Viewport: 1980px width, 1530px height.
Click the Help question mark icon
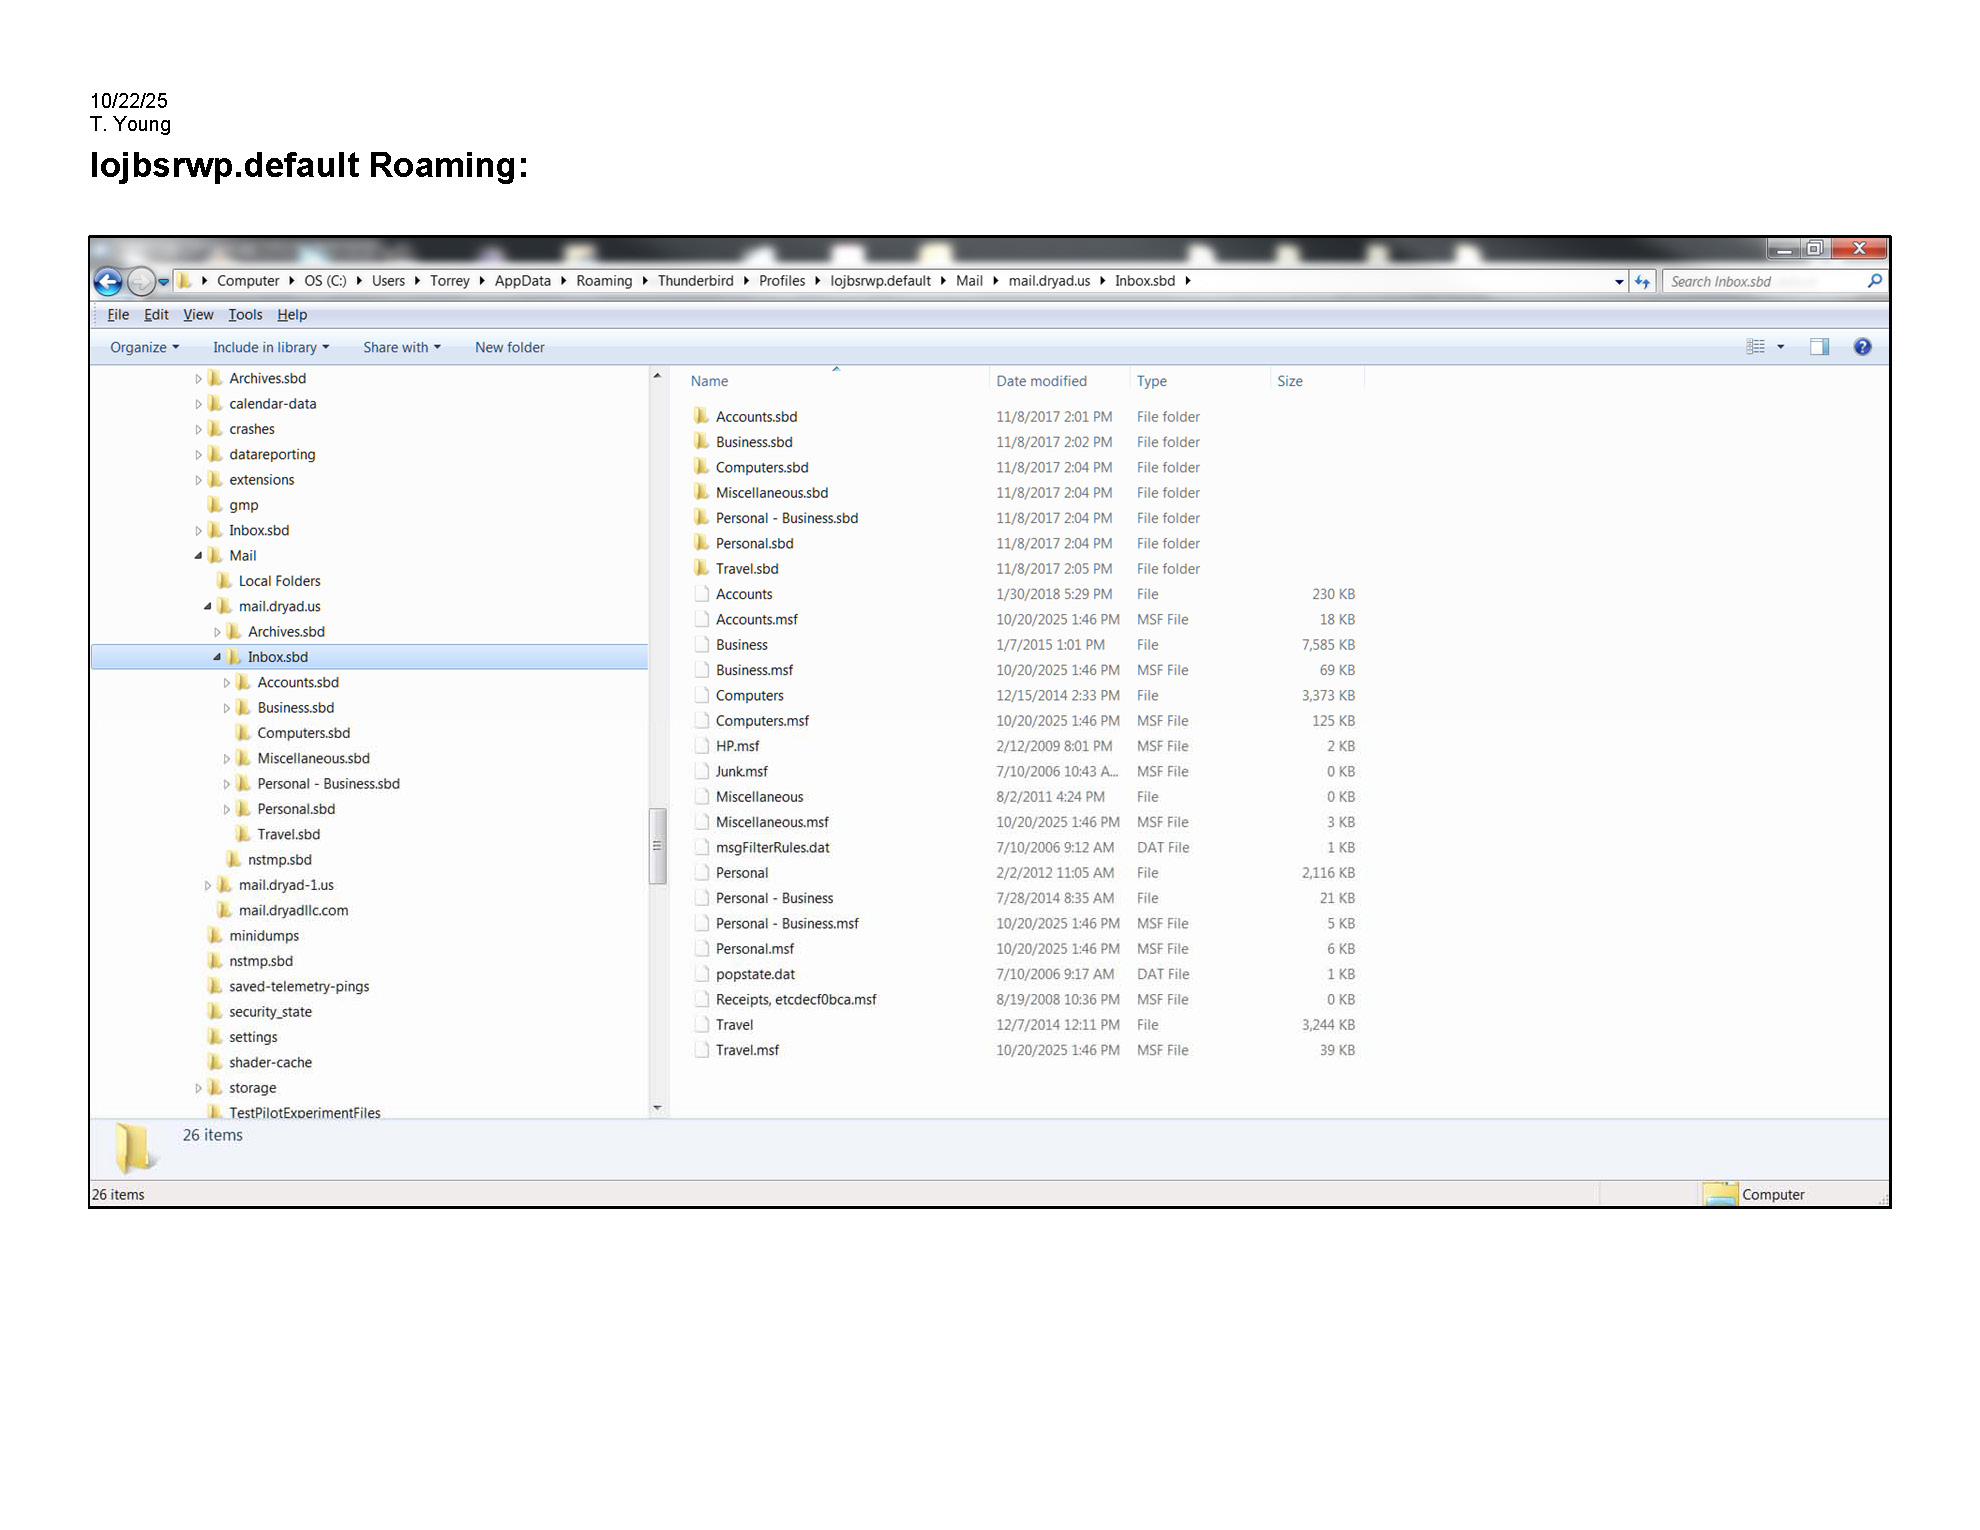(1862, 347)
